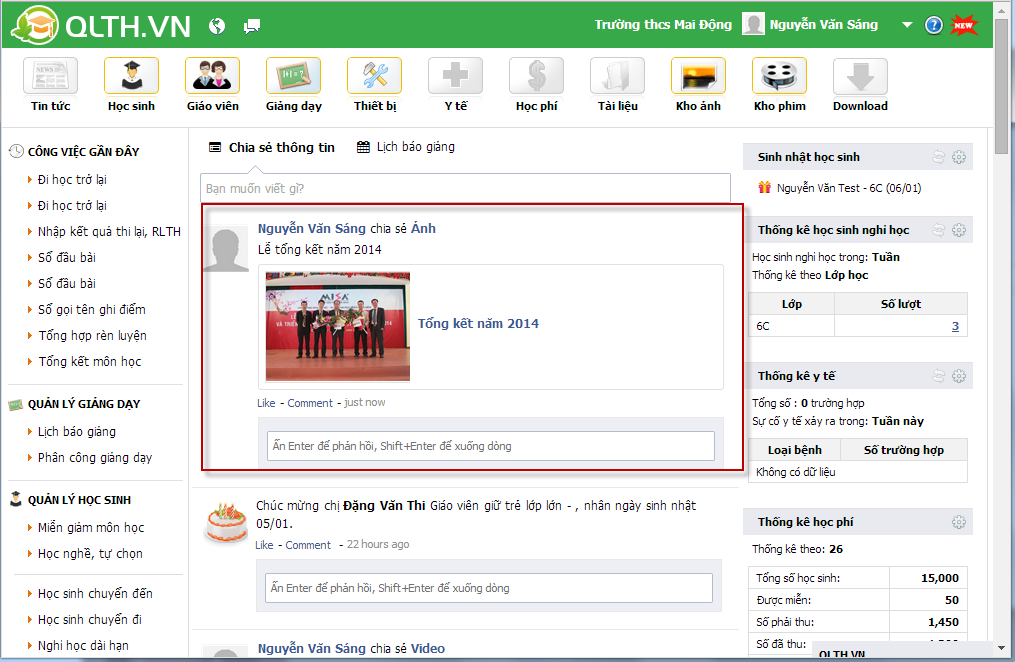The image size is (1015, 662).
Task: Open Nhập kết quả thi lại, RLTH
Action: click(109, 232)
